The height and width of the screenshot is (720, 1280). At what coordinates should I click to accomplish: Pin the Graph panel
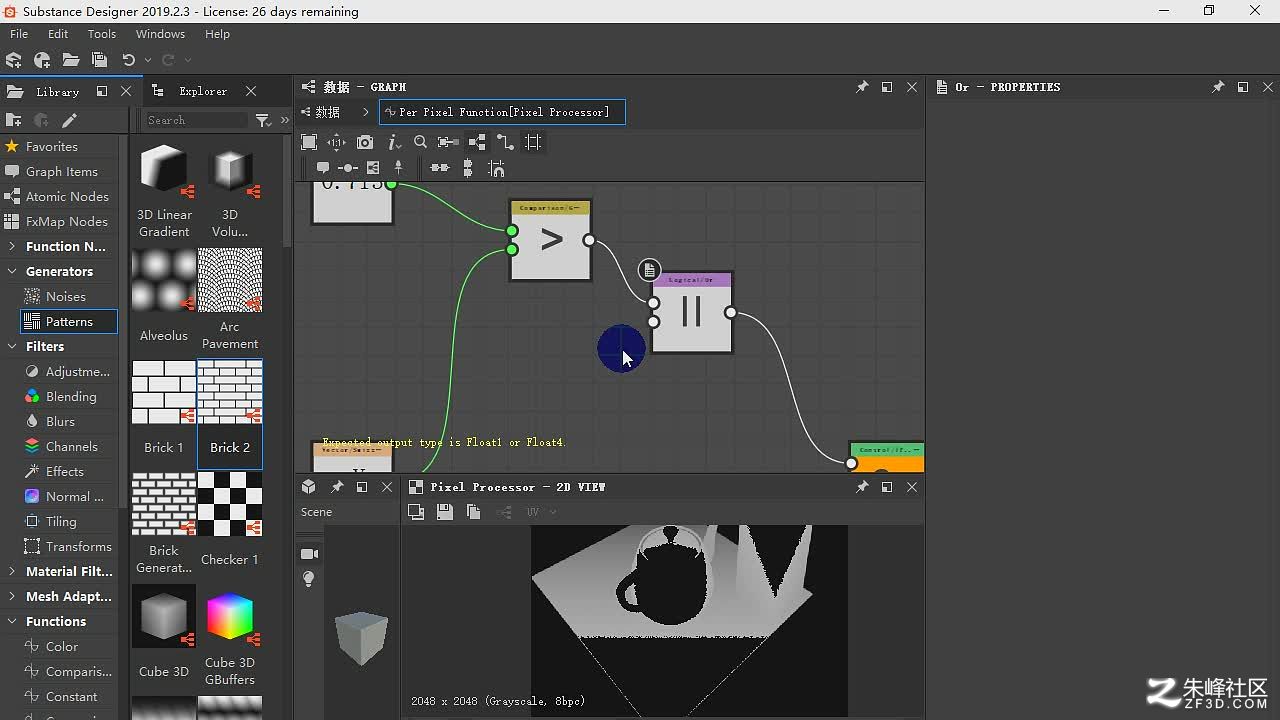[862, 87]
